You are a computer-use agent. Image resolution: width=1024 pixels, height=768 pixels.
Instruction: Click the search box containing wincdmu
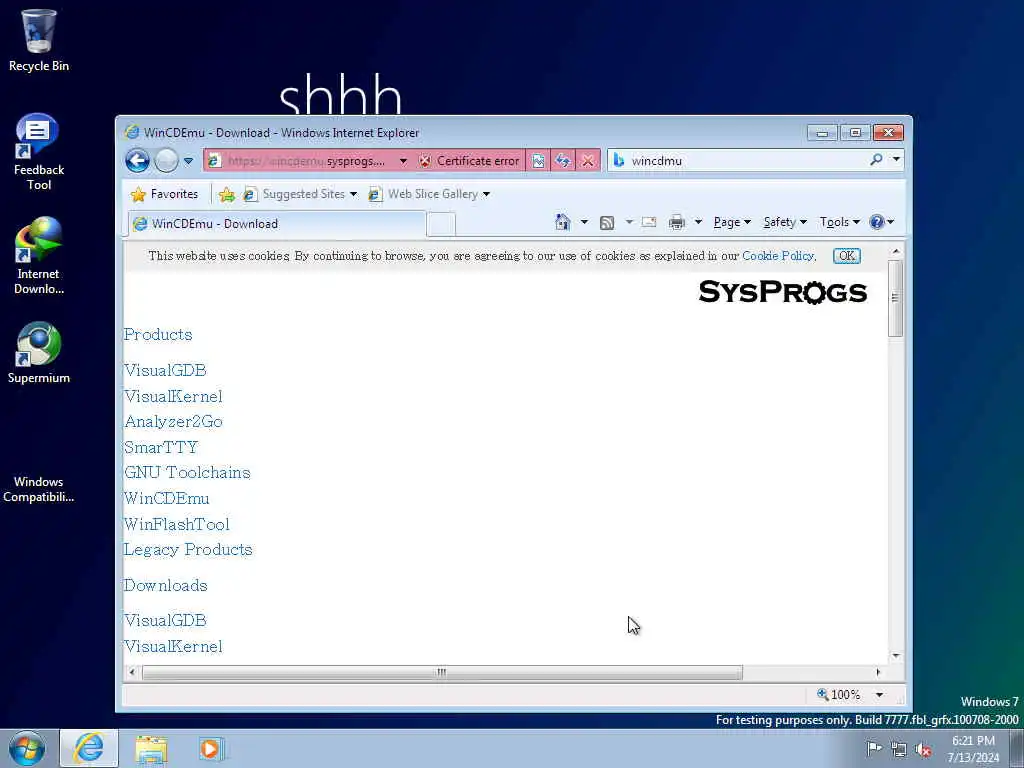click(738, 161)
